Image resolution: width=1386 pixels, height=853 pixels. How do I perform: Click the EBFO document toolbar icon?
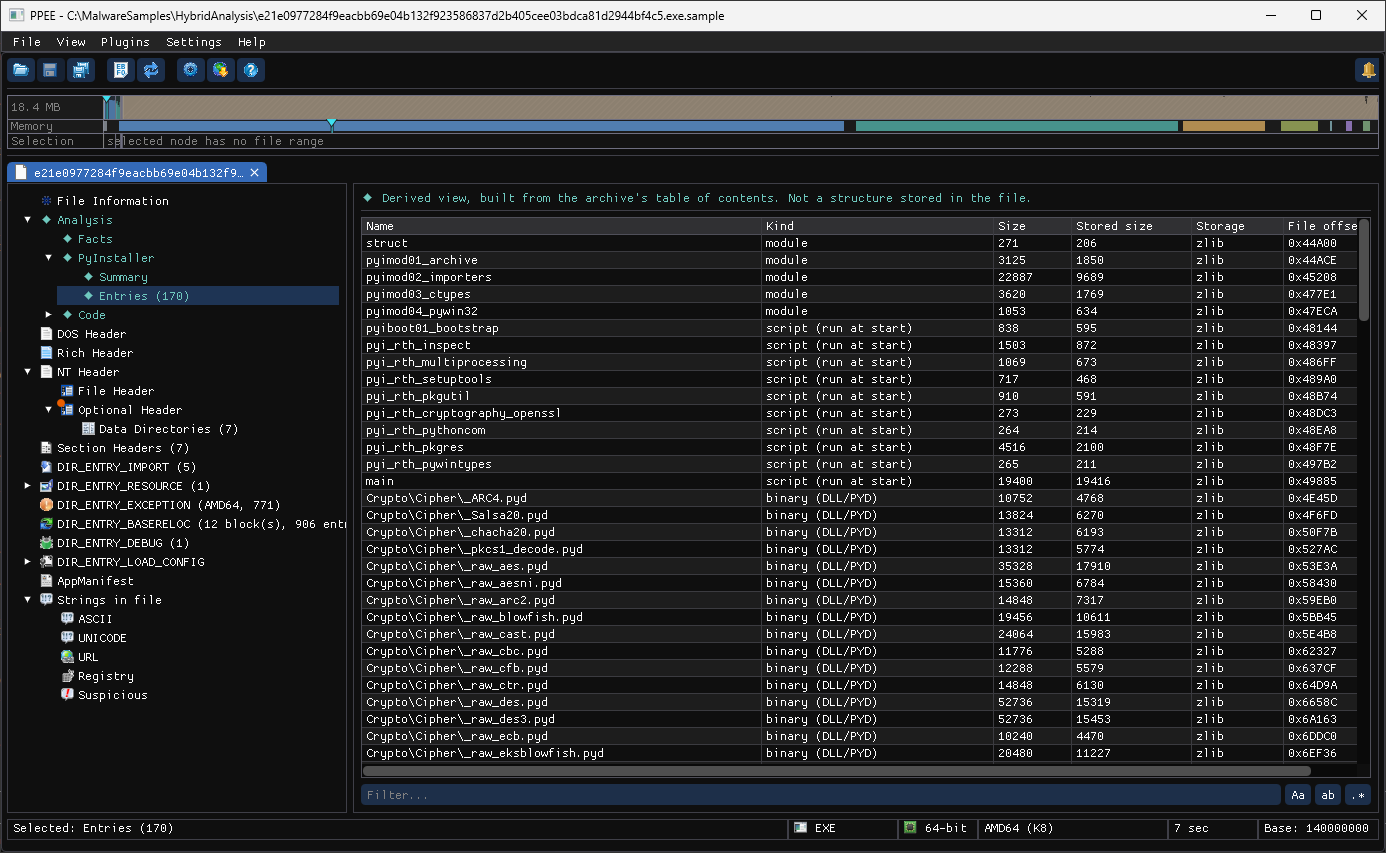(121, 70)
